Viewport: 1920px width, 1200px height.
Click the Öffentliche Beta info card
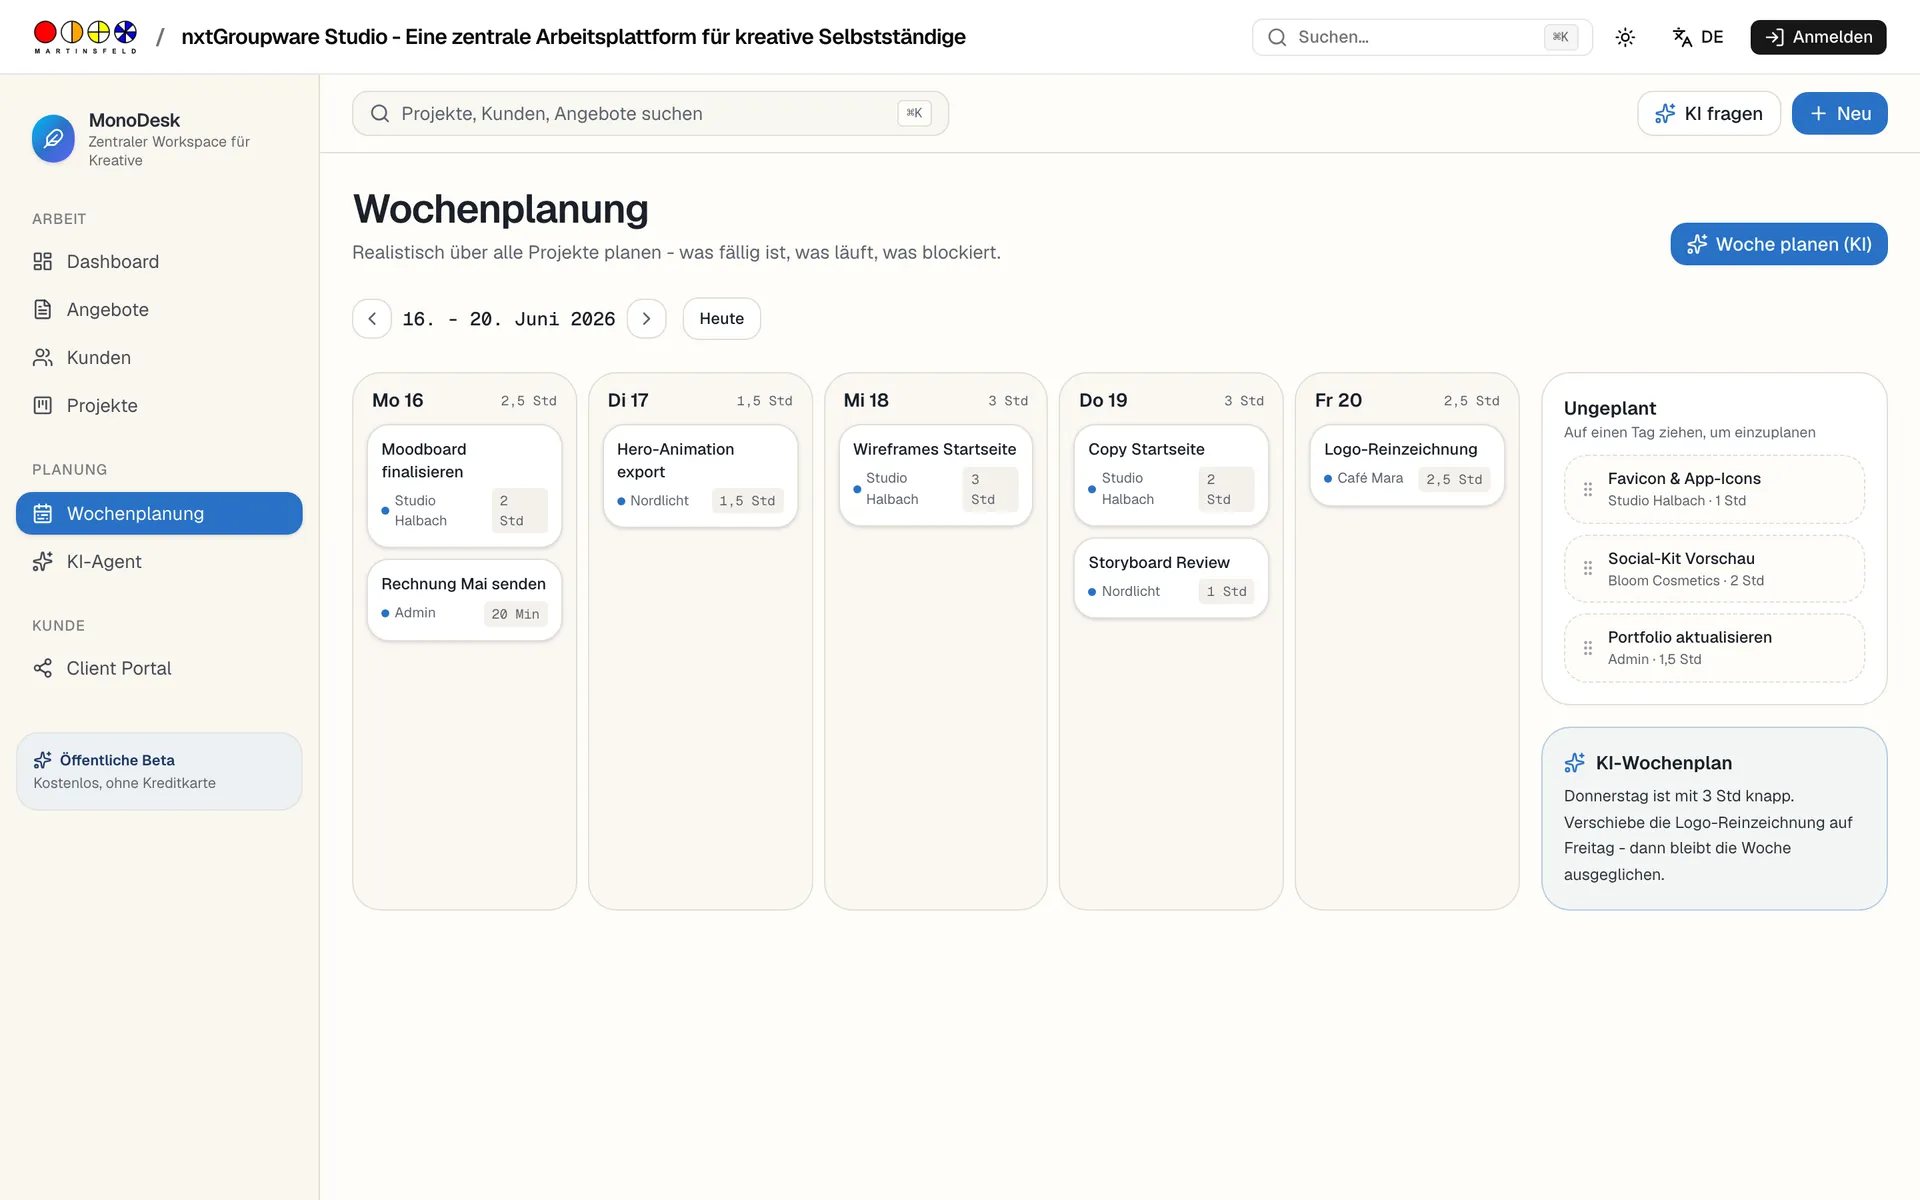[x=159, y=771]
